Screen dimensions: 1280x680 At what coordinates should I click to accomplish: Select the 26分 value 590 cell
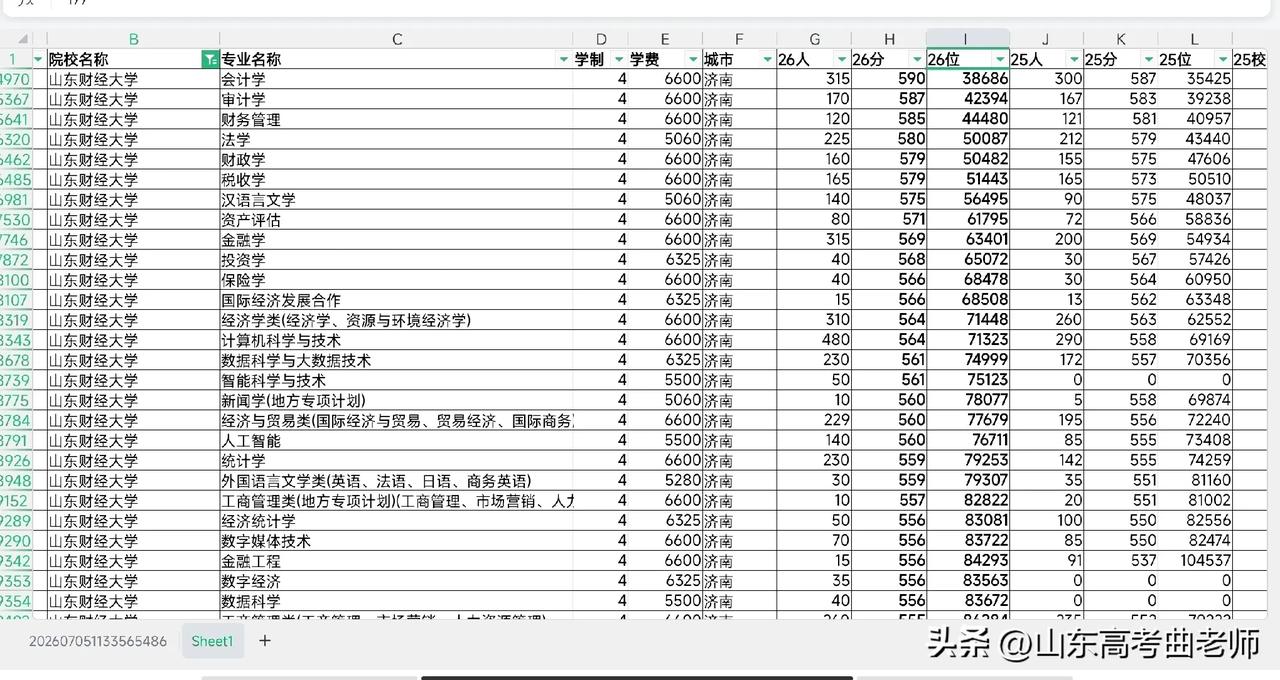pos(889,79)
